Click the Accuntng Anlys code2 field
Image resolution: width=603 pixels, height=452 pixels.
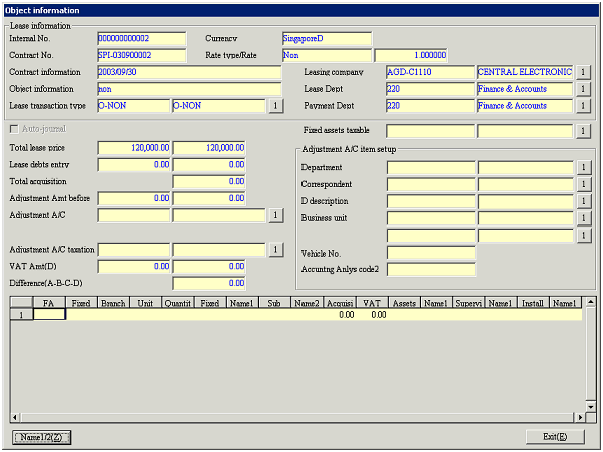tap(431, 270)
